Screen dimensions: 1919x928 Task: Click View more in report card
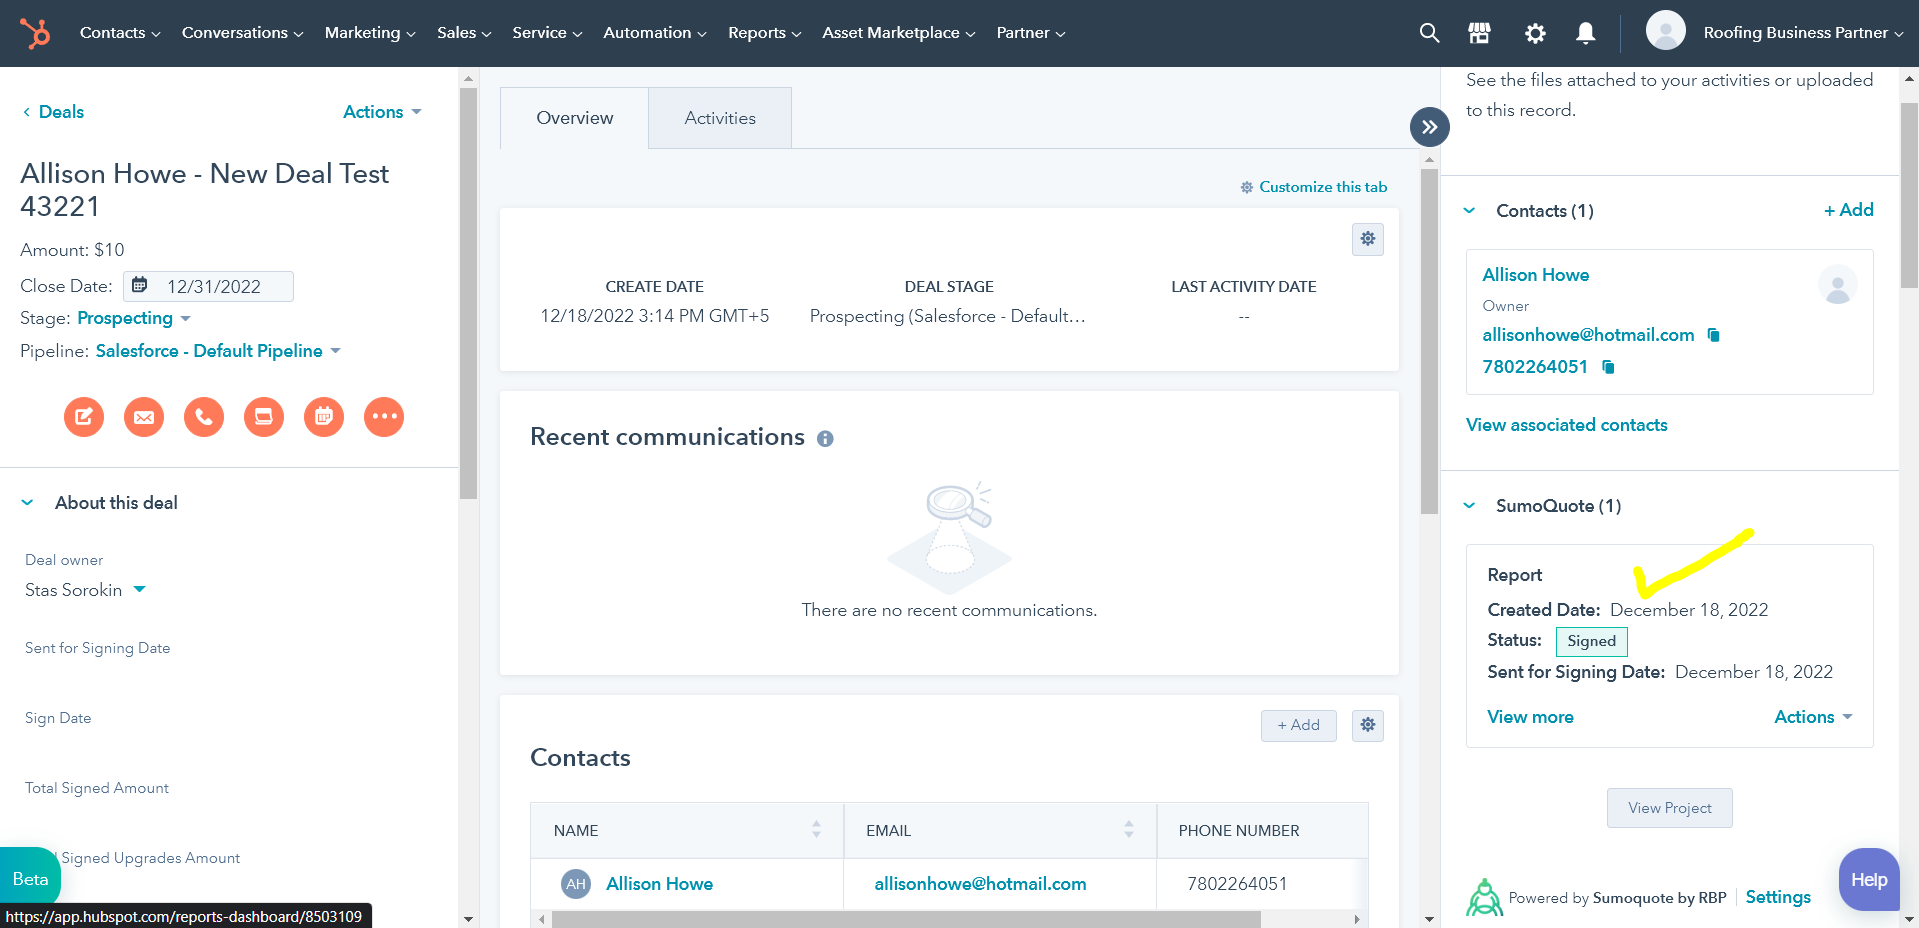(1530, 717)
